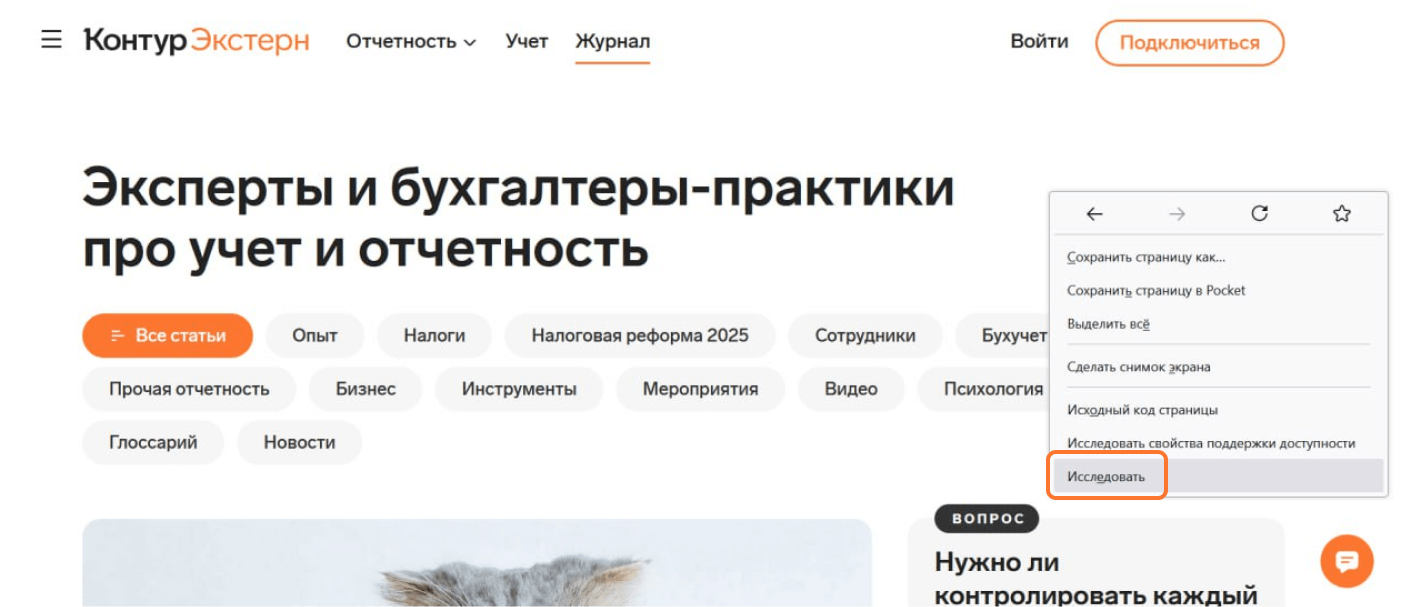1418x607 pixels.
Task: Open the Журнал nav tab
Action: point(613,42)
